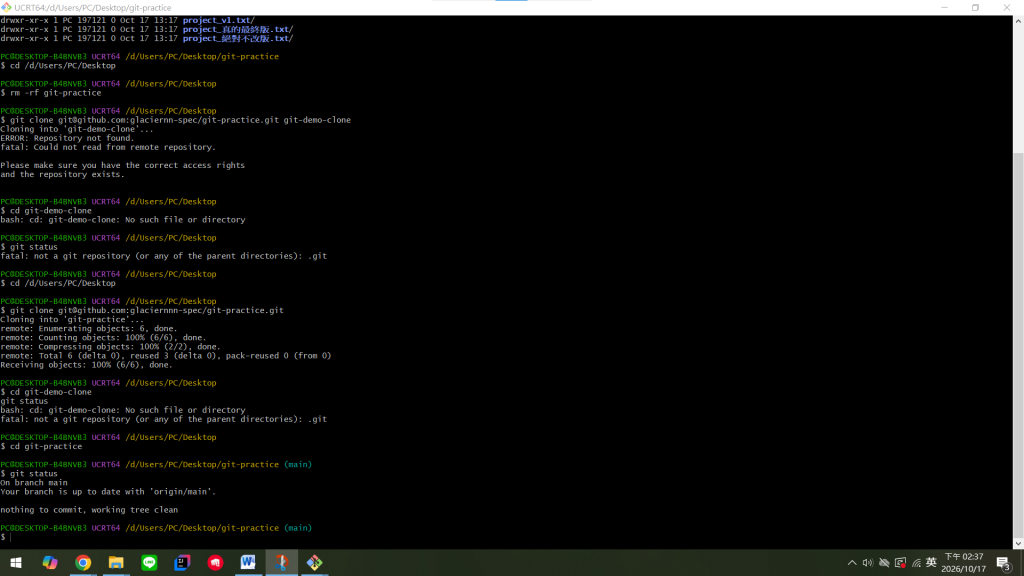Open the red round app on the taskbar
The image size is (1024, 576).
216,562
